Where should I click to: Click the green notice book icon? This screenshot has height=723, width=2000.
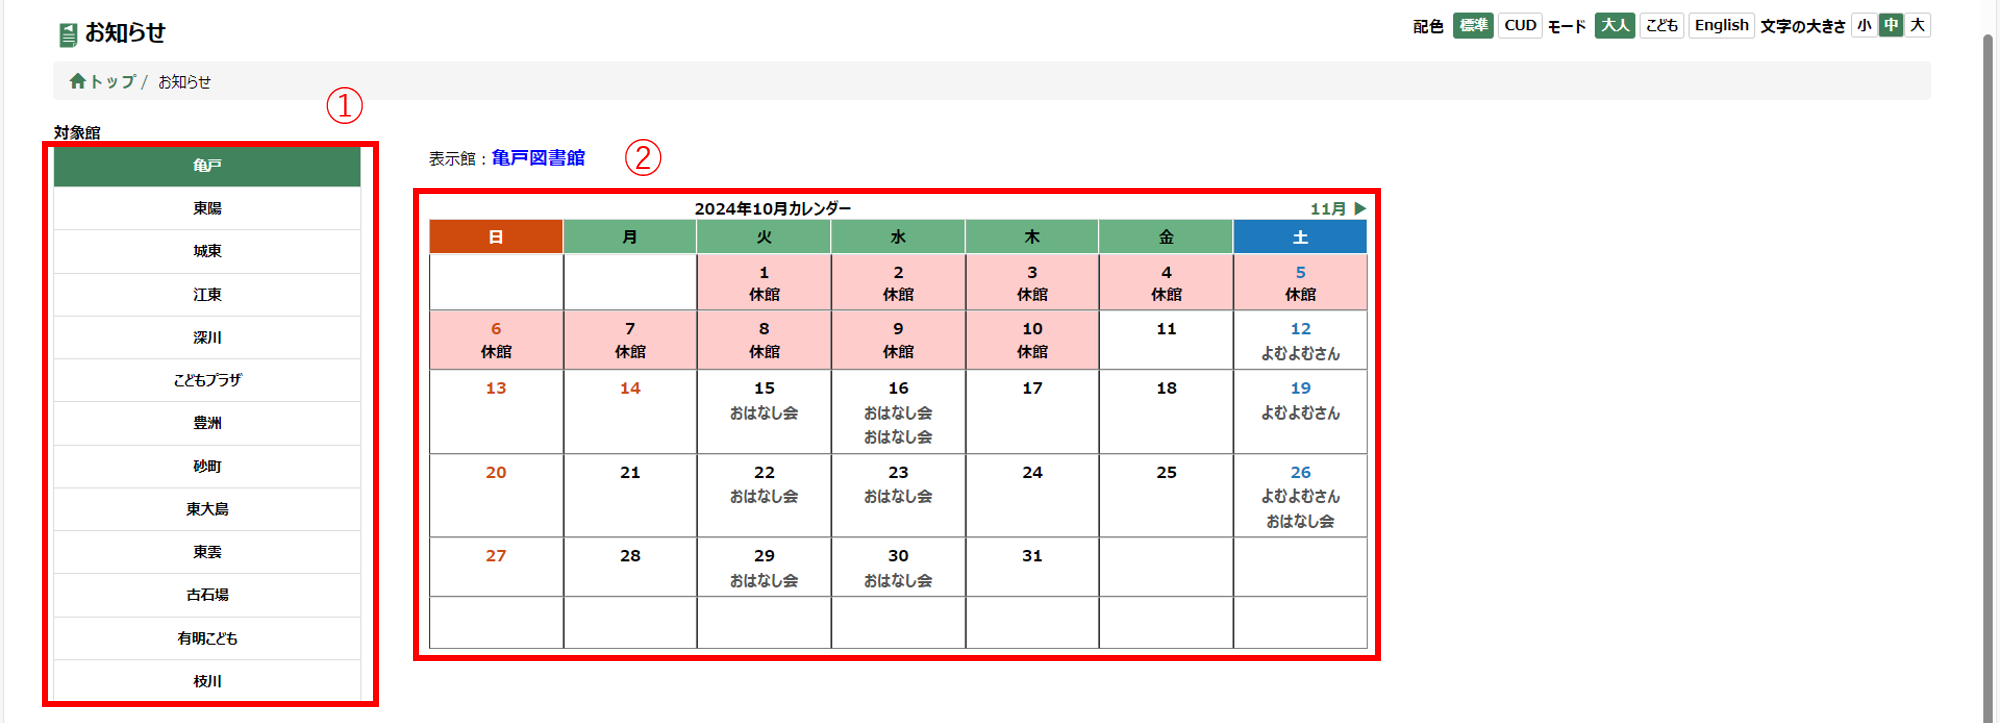click(x=68, y=35)
